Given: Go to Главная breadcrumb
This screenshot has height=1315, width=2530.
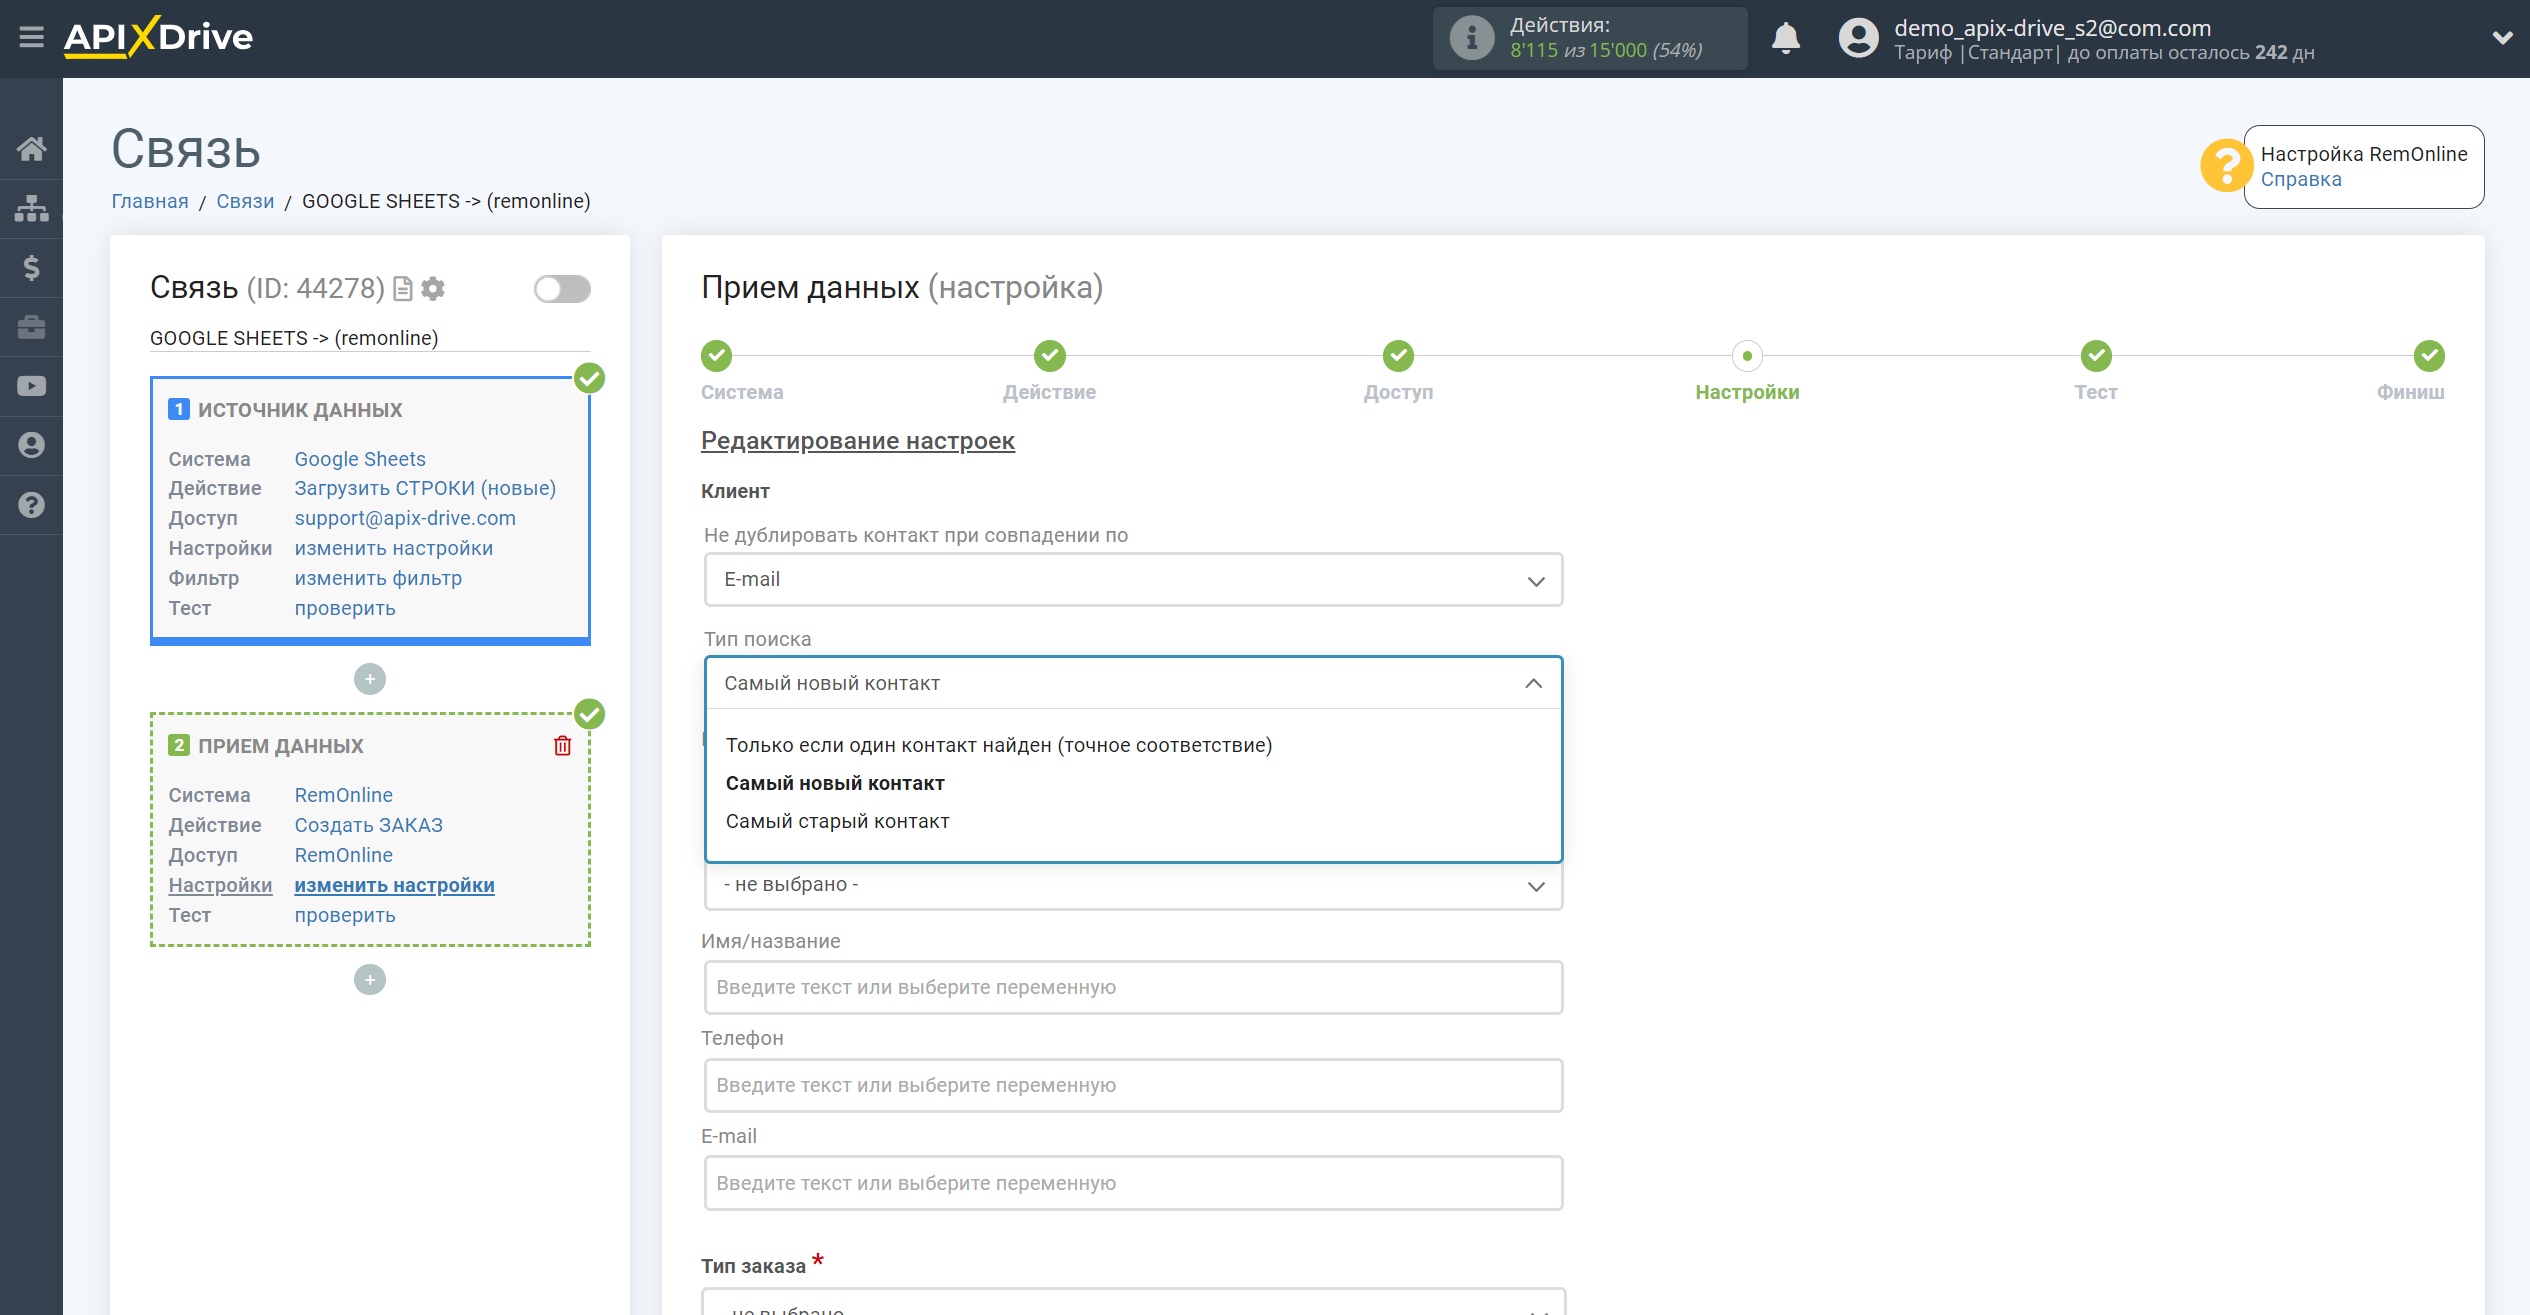Looking at the screenshot, I should [x=150, y=201].
